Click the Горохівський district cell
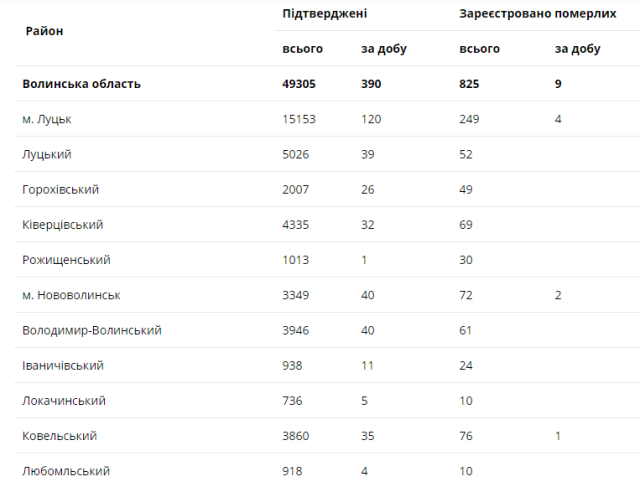This screenshot has width=640, height=487. pyautogui.click(x=60, y=189)
